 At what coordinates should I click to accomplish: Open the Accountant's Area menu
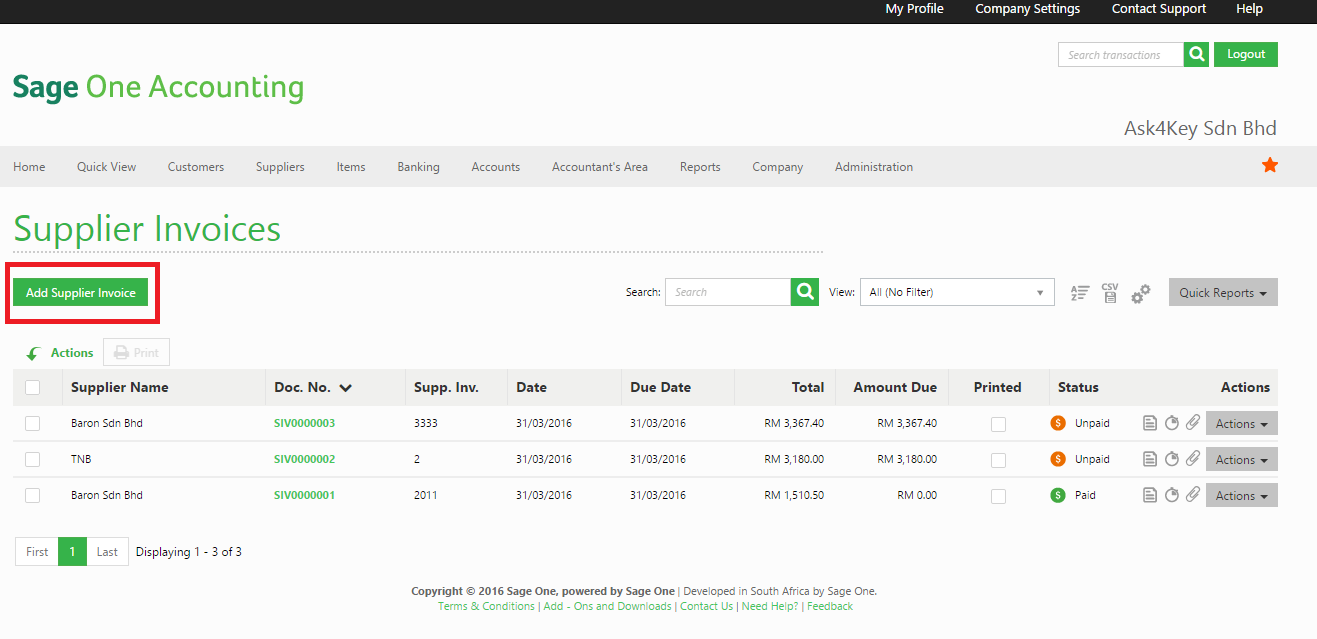[x=600, y=167]
